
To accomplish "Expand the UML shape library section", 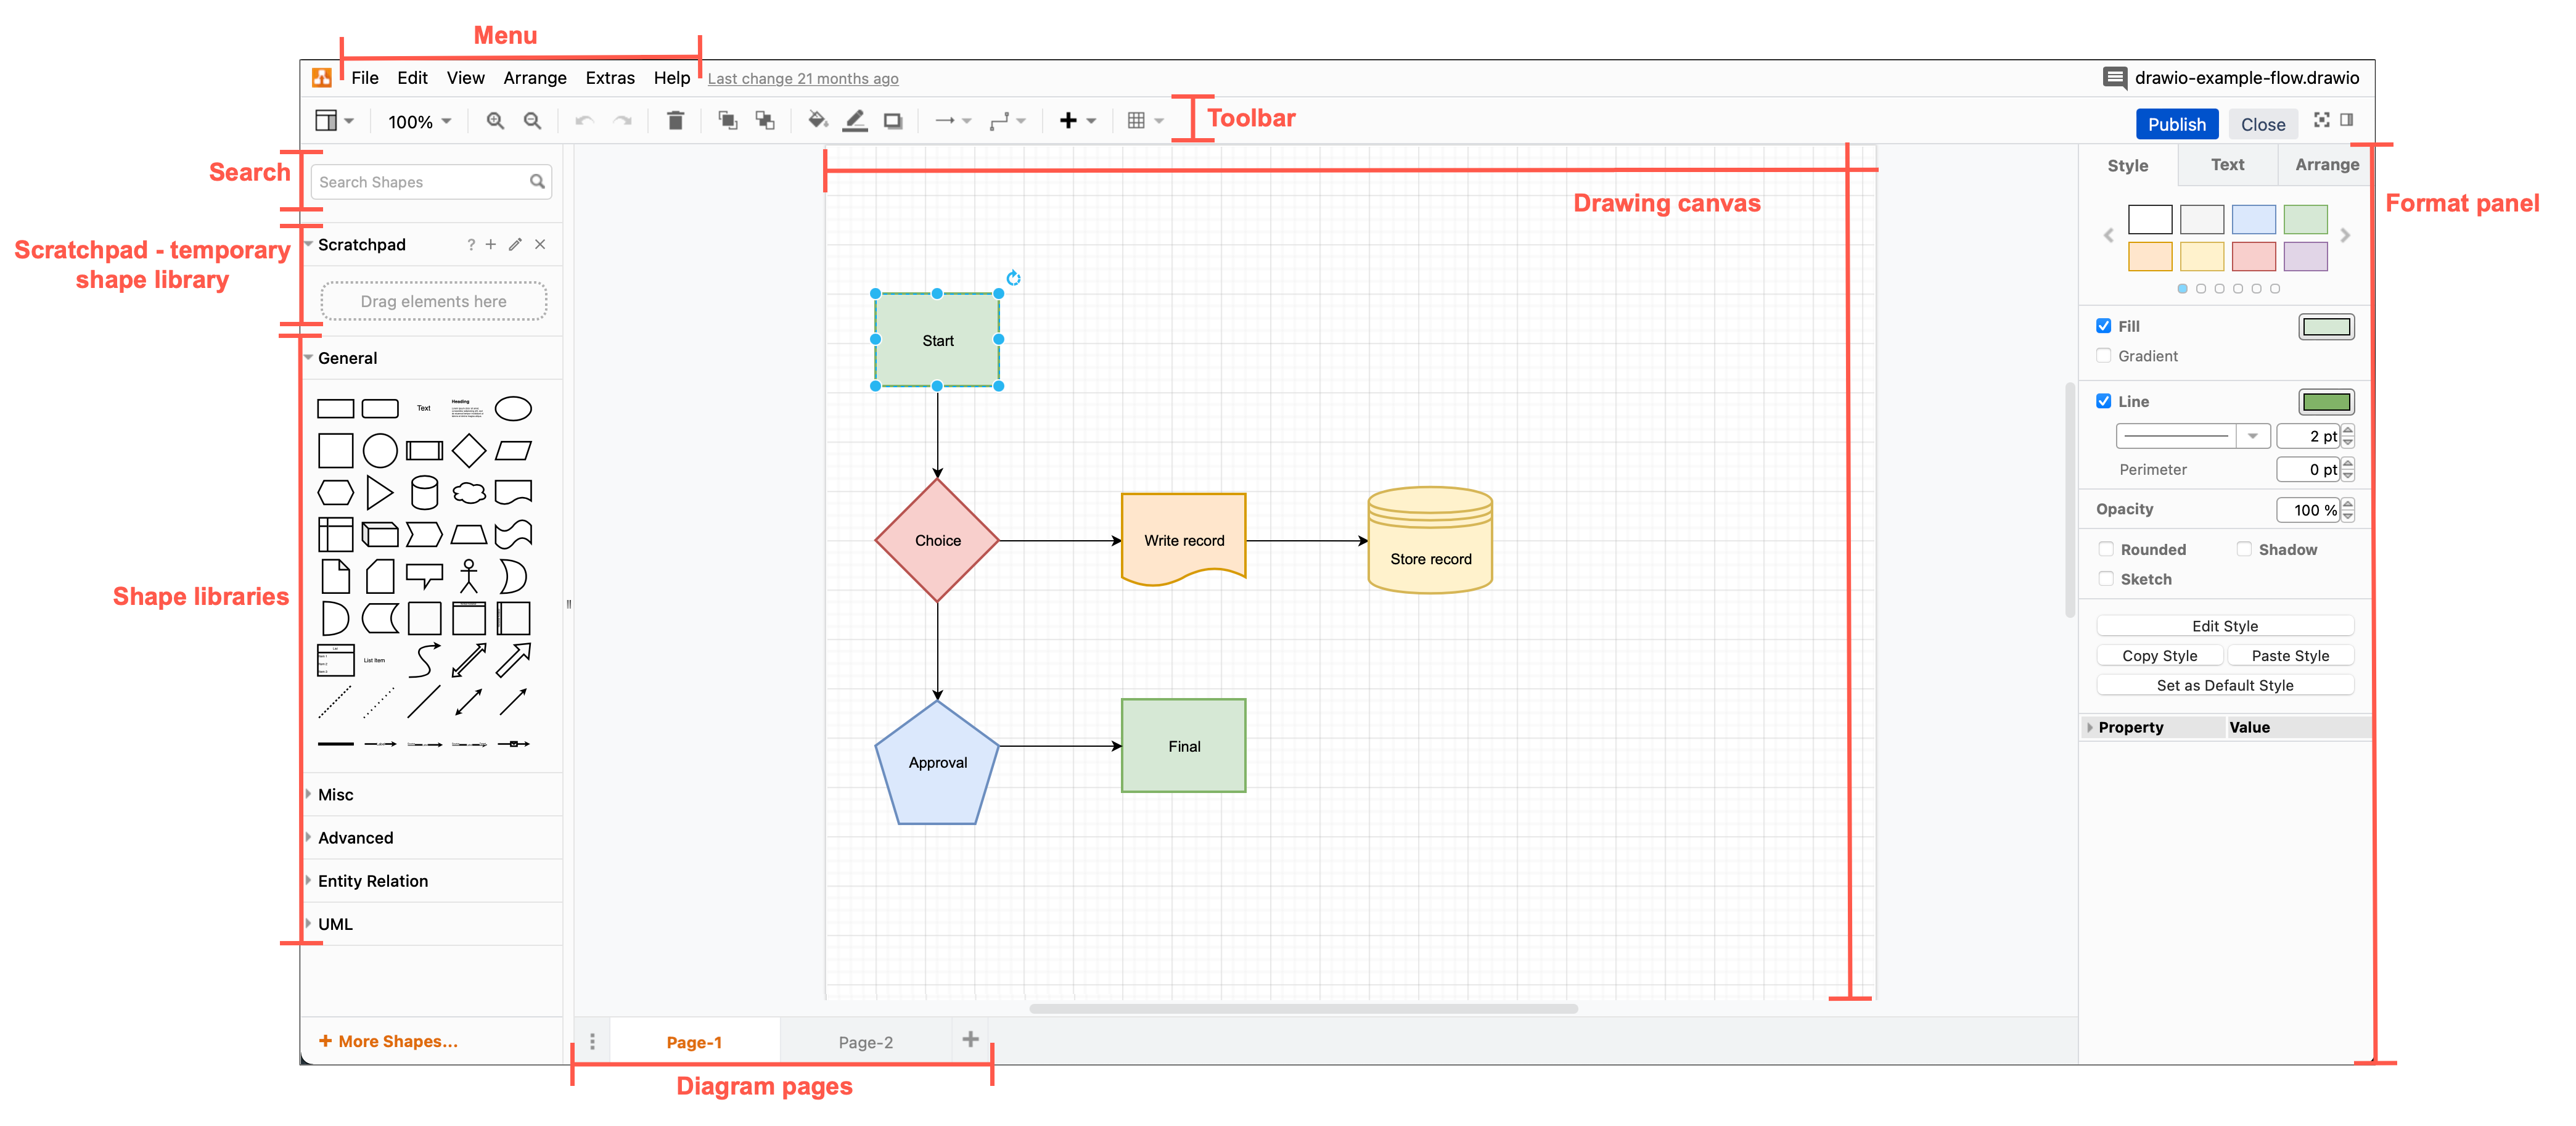I will (335, 923).
